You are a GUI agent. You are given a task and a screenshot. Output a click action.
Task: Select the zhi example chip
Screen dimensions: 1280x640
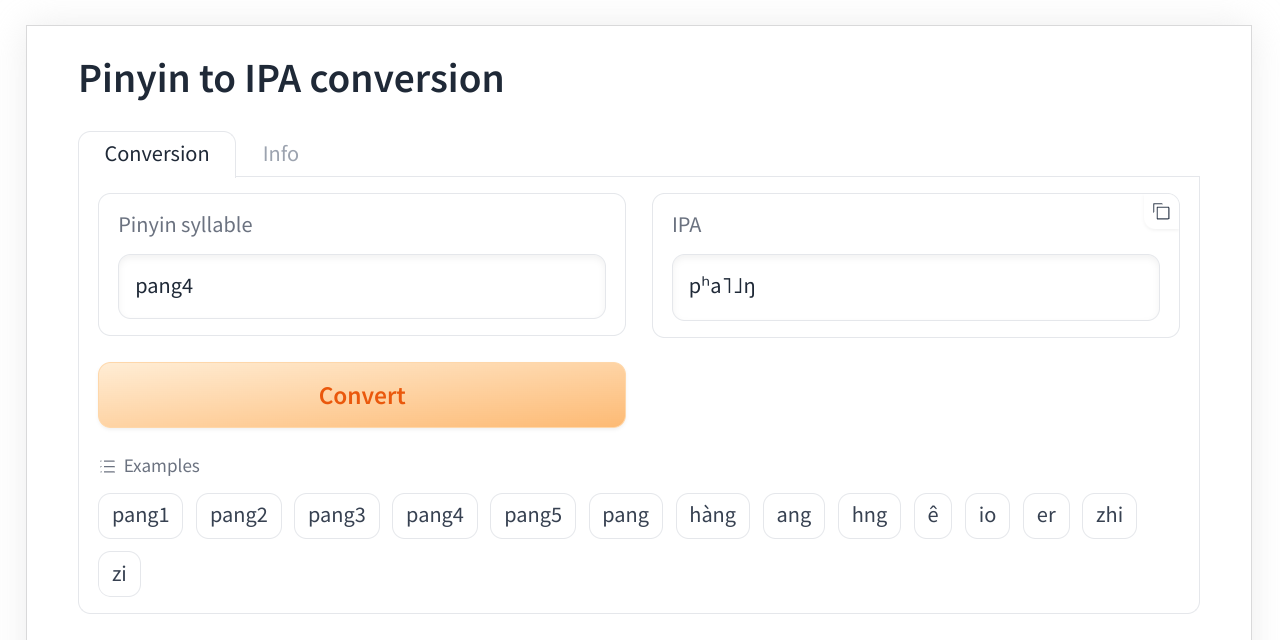tap(1109, 516)
